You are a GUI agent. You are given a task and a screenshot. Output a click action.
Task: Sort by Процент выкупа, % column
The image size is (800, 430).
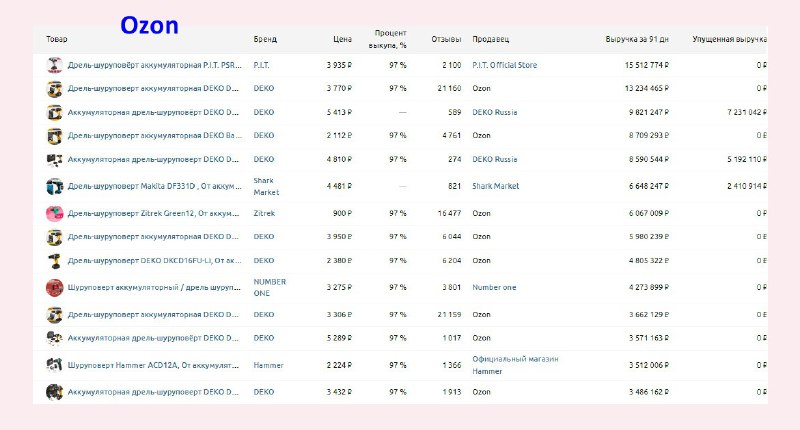point(388,39)
